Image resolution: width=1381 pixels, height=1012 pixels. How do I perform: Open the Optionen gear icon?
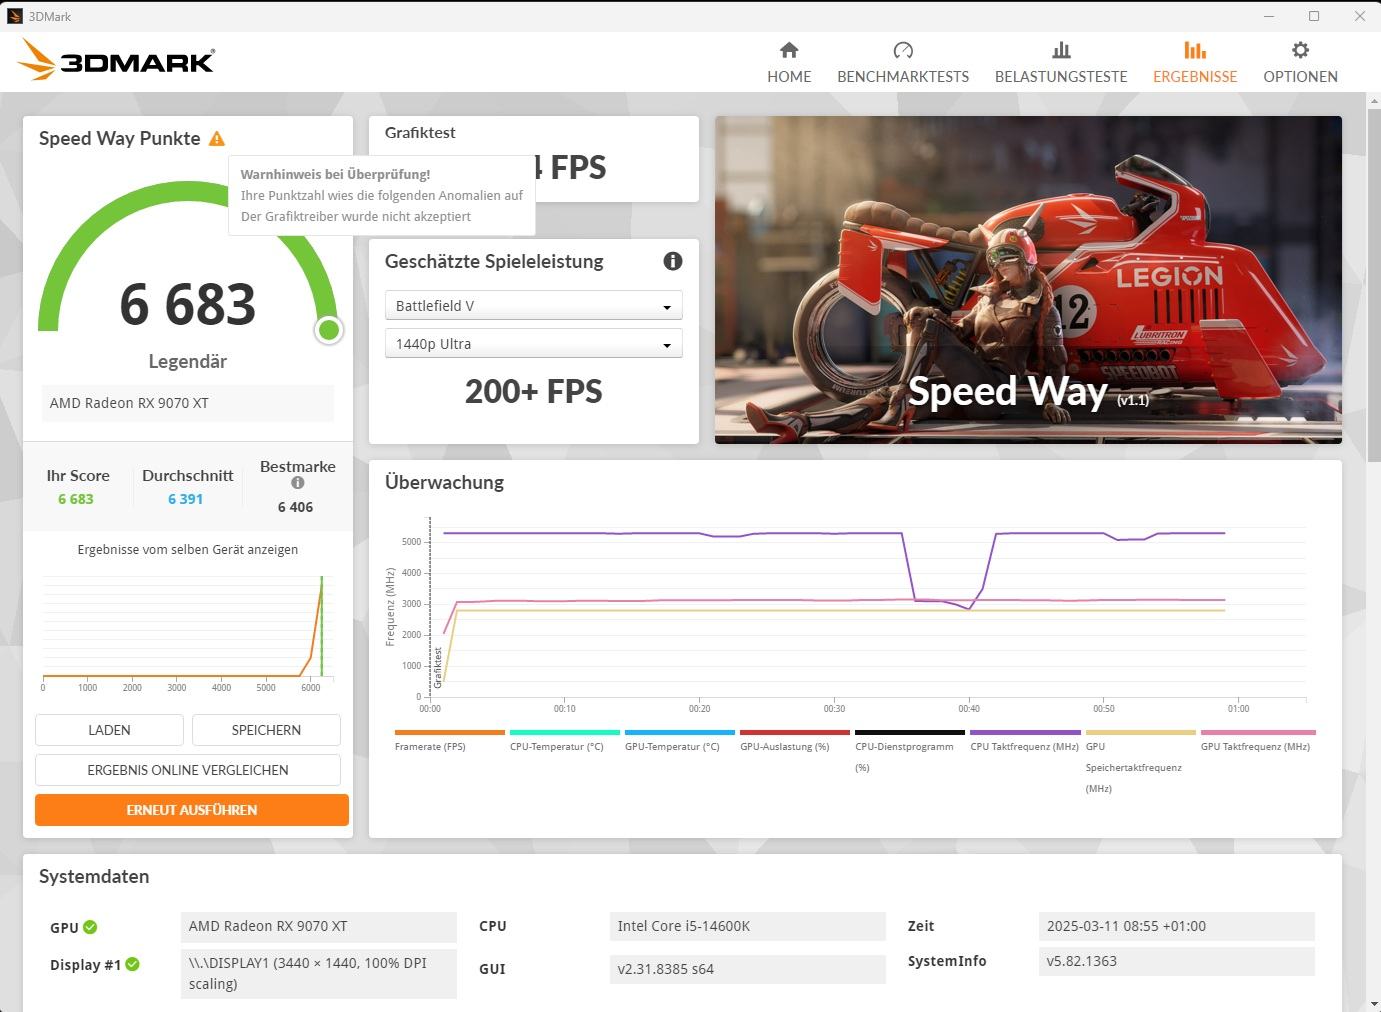[x=1300, y=50]
